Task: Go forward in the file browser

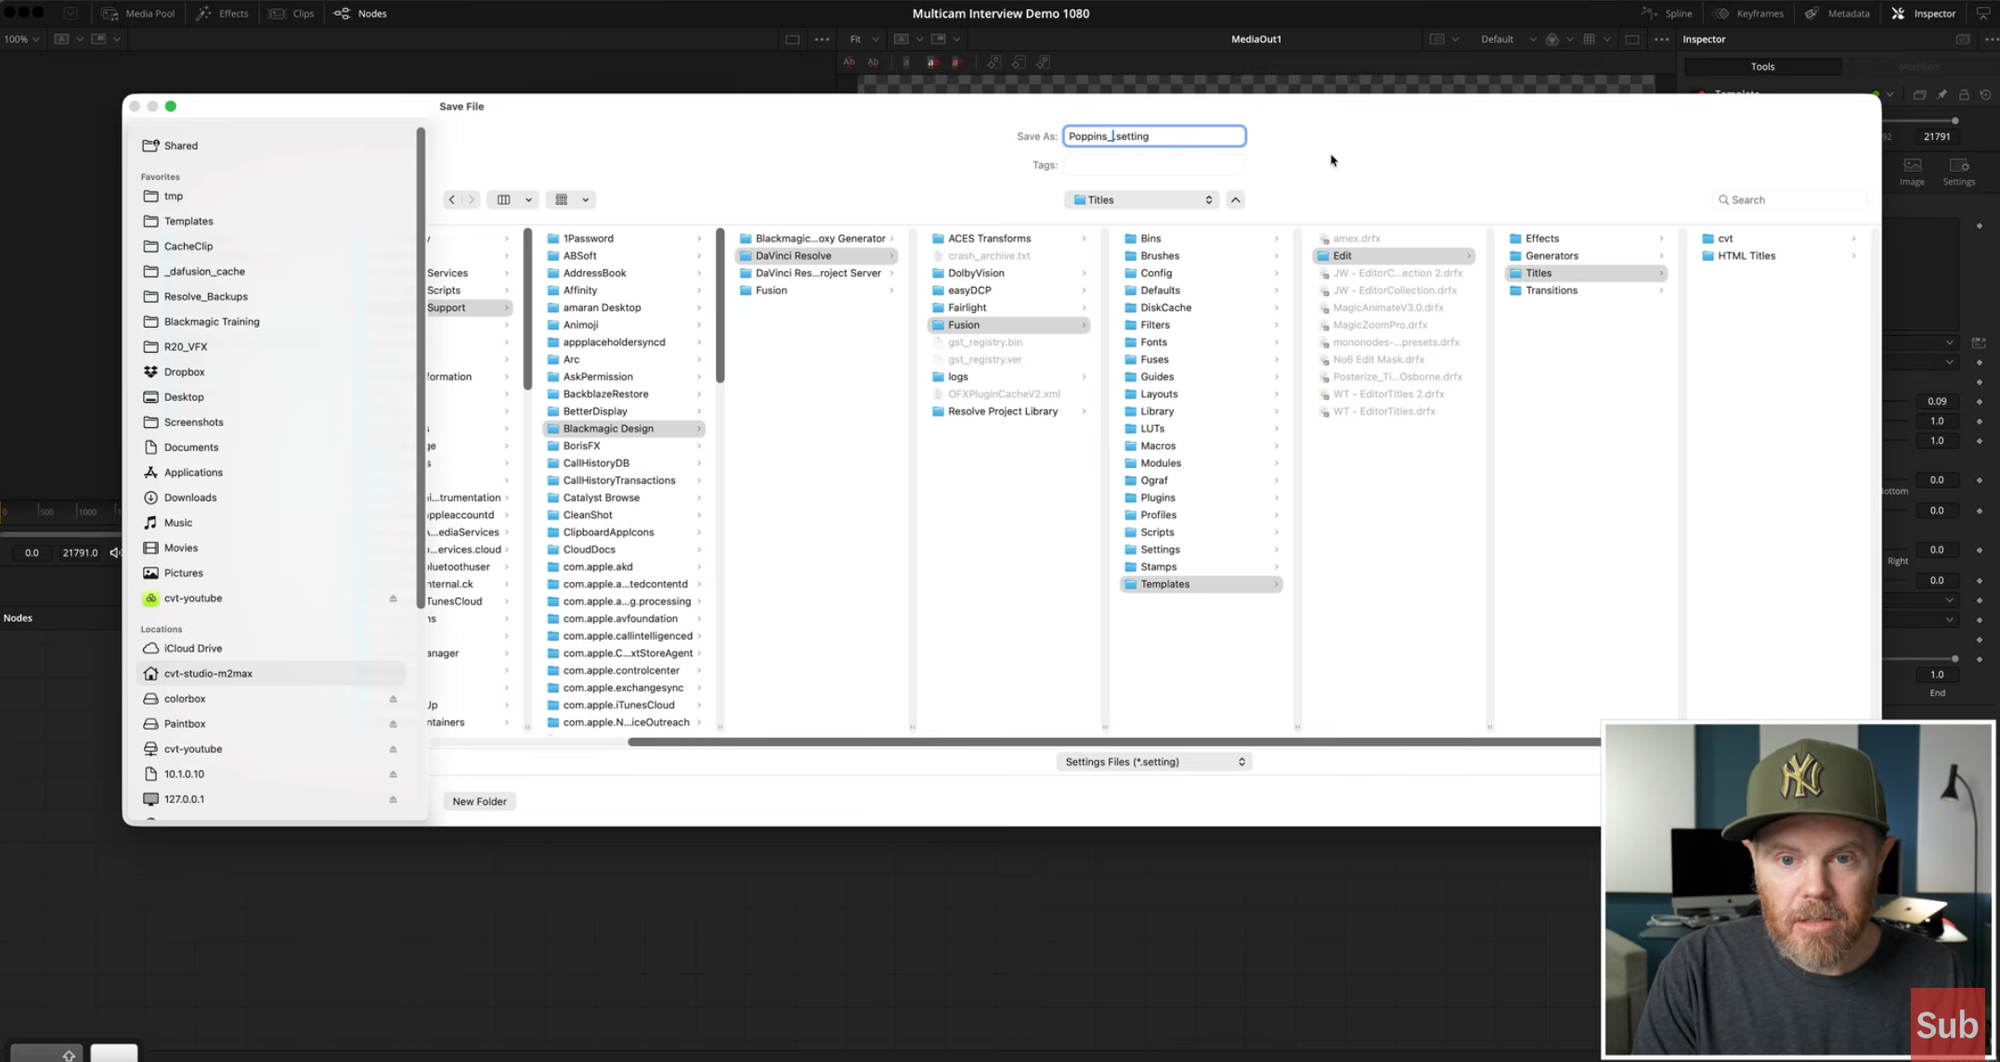Action: point(472,200)
